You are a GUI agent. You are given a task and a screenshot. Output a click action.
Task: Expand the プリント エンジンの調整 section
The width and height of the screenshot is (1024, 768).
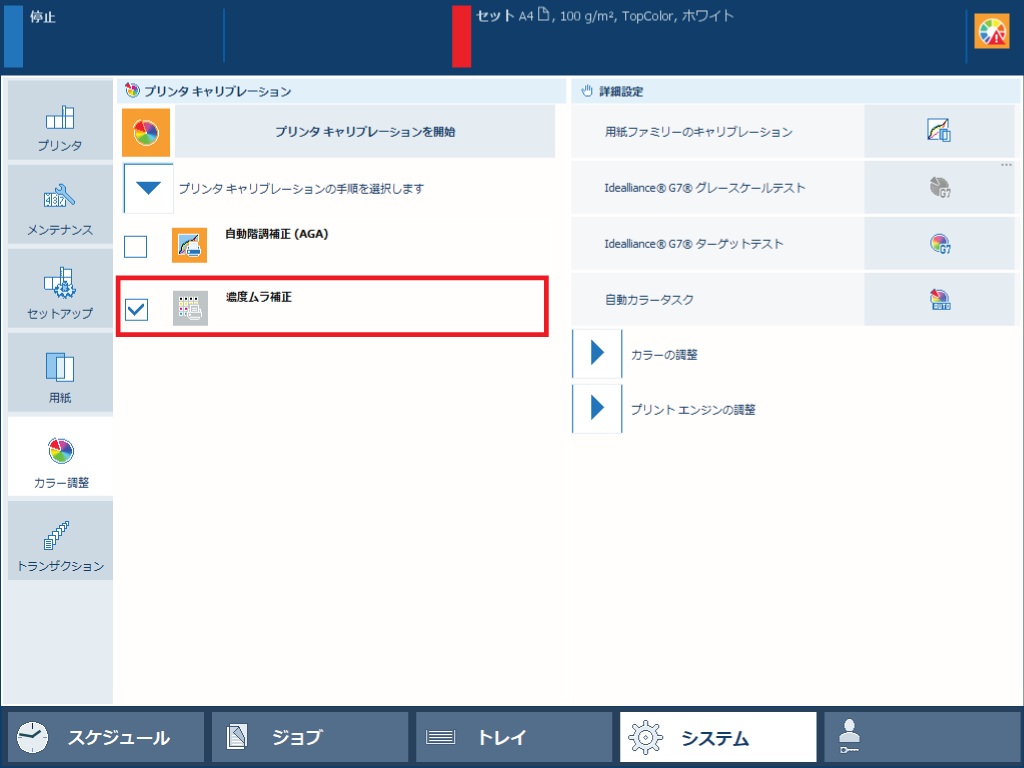tap(597, 408)
